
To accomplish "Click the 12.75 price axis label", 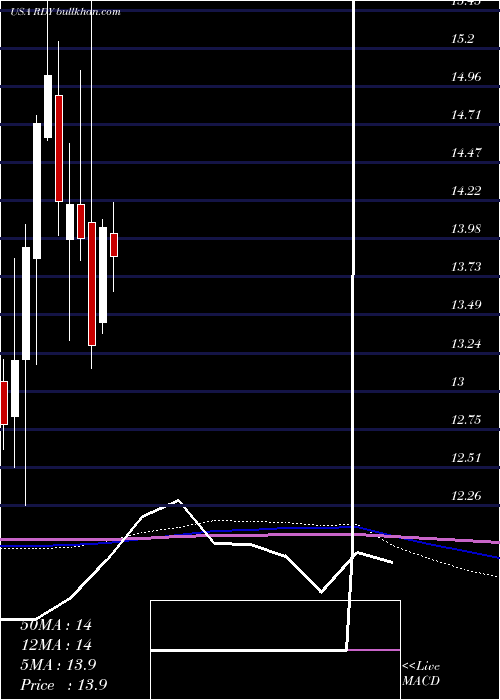I will click(x=466, y=420).
